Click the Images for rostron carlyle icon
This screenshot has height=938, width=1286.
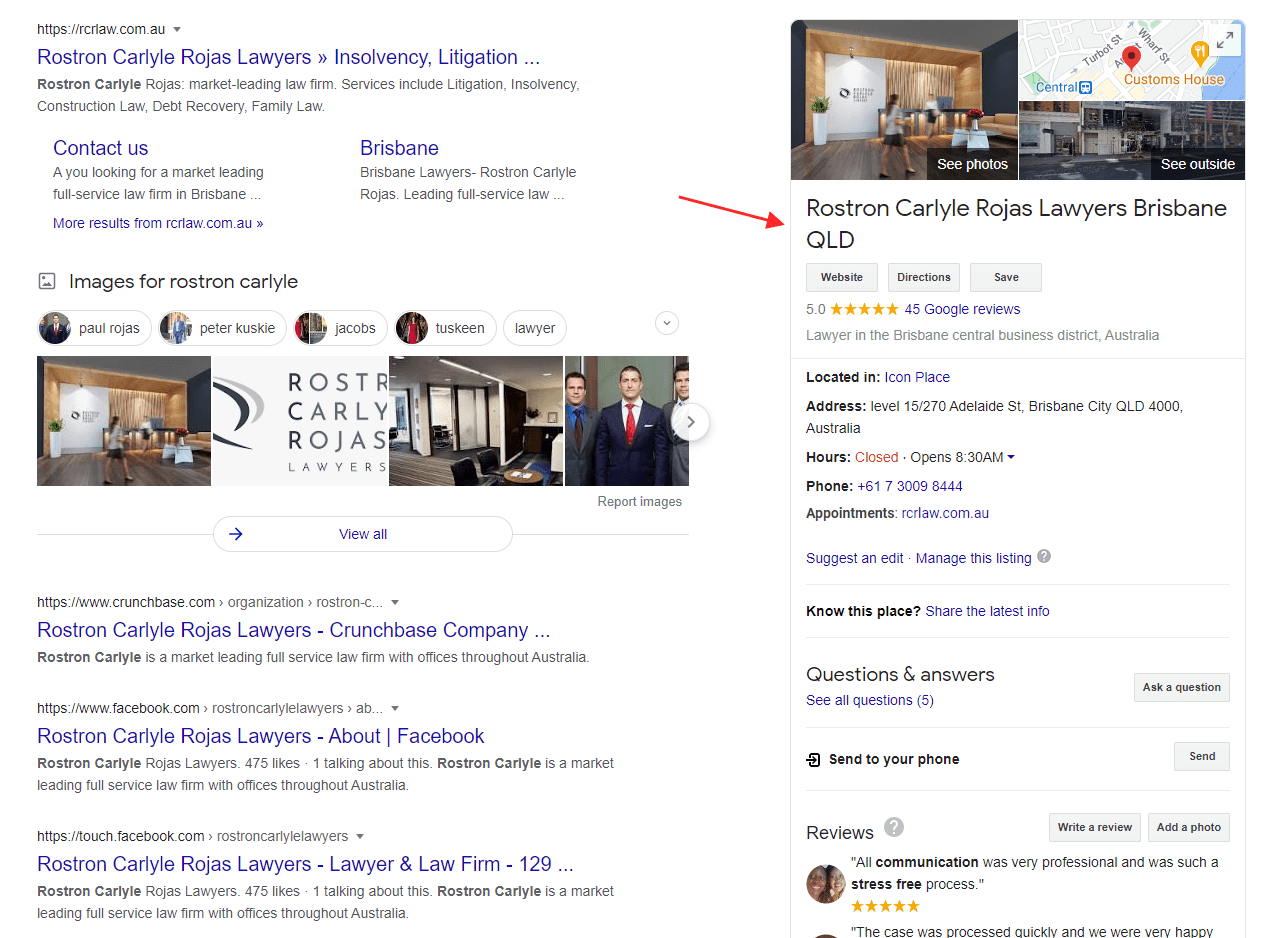47,281
